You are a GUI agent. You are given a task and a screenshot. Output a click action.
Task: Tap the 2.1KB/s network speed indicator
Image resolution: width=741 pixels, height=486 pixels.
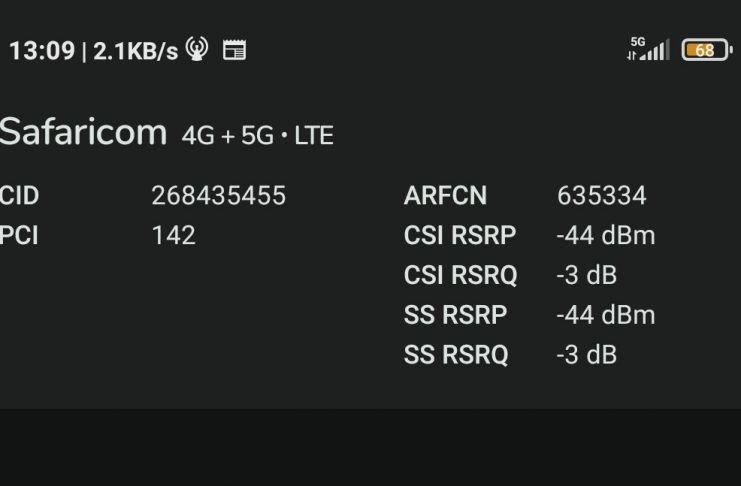click(136, 51)
